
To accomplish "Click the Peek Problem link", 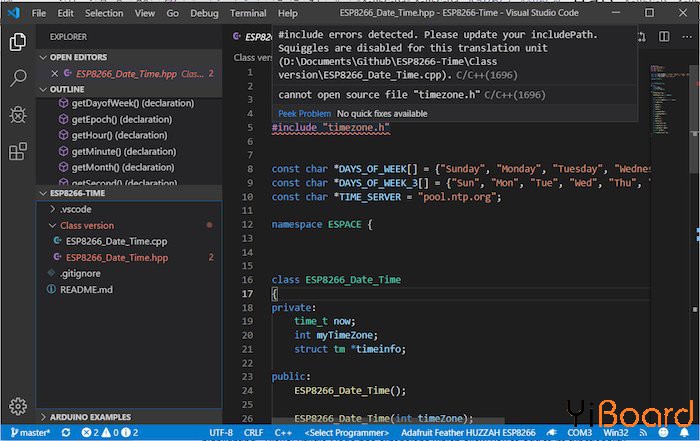I will coord(304,114).
